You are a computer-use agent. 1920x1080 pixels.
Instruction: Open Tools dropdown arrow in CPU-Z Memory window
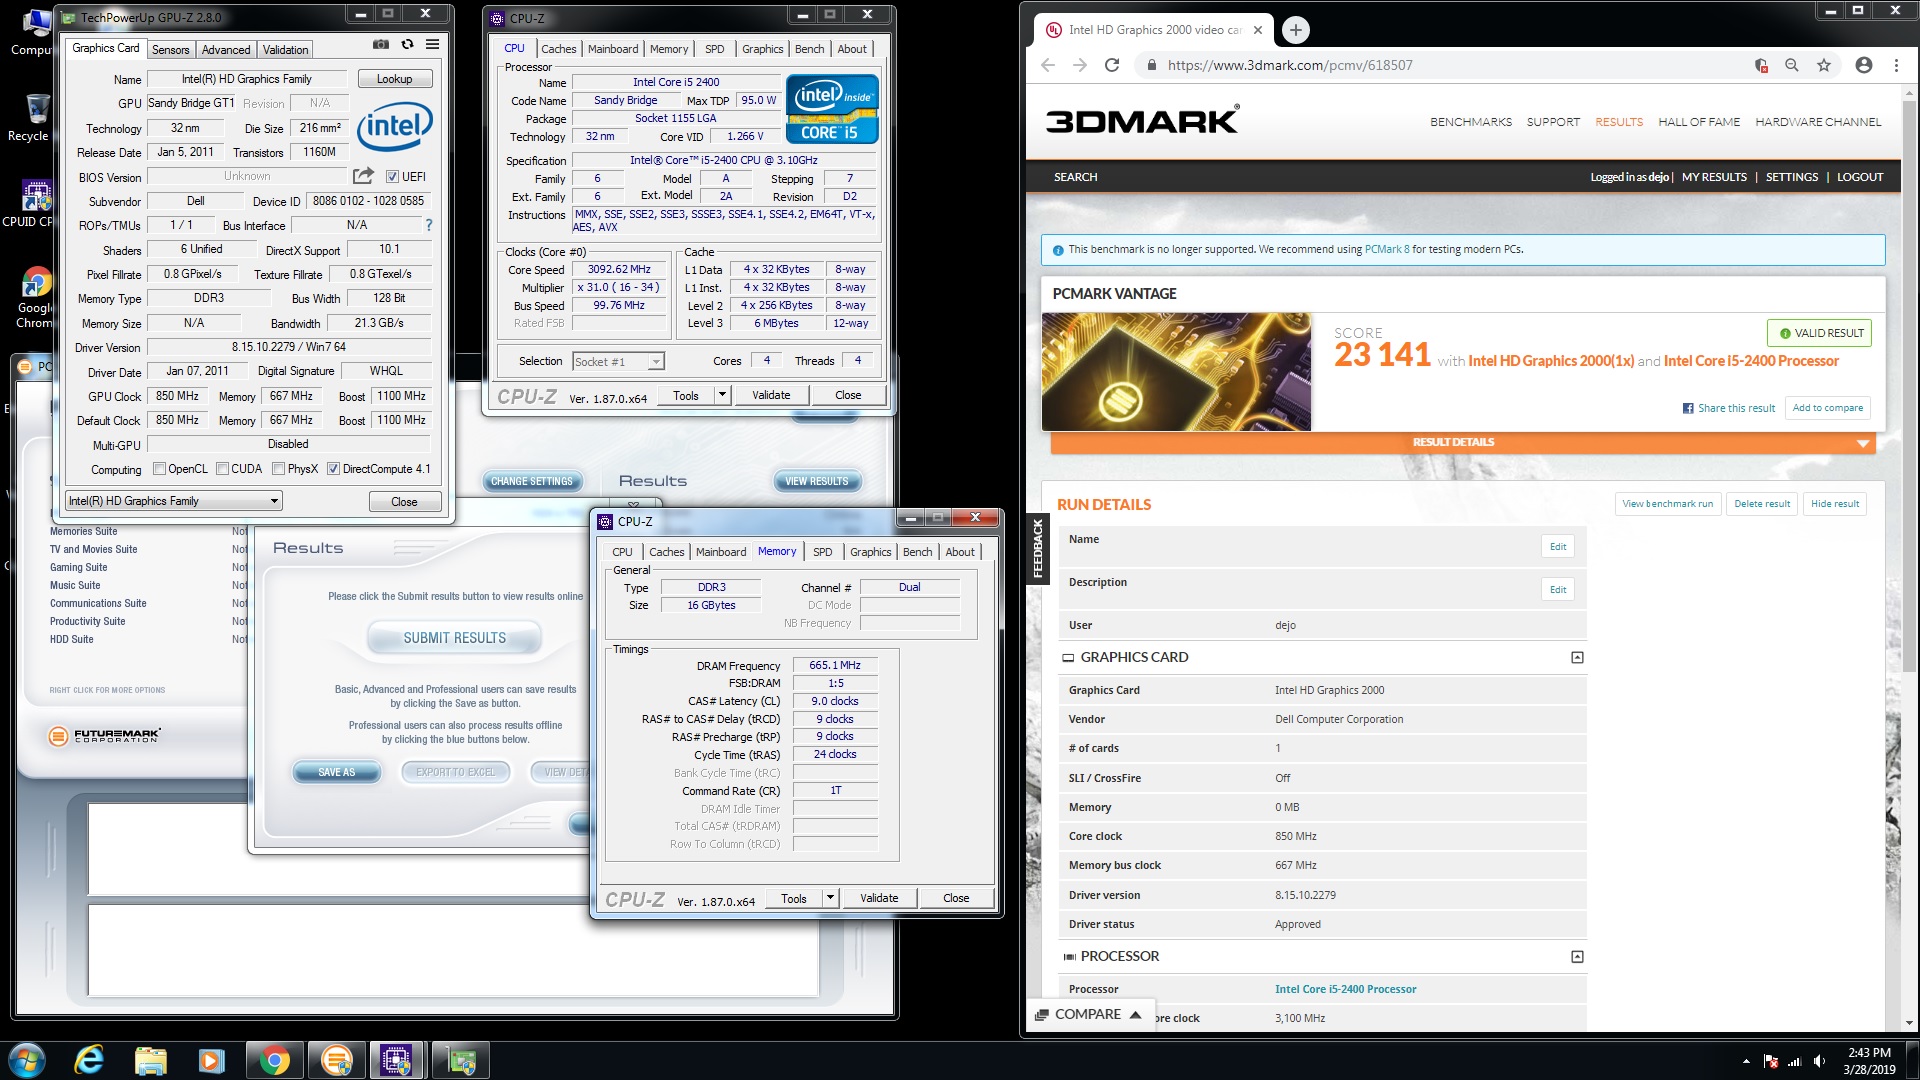[x=830, y=898]
